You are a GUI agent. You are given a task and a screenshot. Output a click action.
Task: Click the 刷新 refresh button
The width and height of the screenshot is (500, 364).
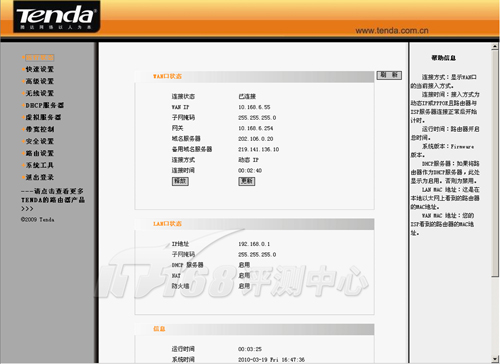click(389, 75)
